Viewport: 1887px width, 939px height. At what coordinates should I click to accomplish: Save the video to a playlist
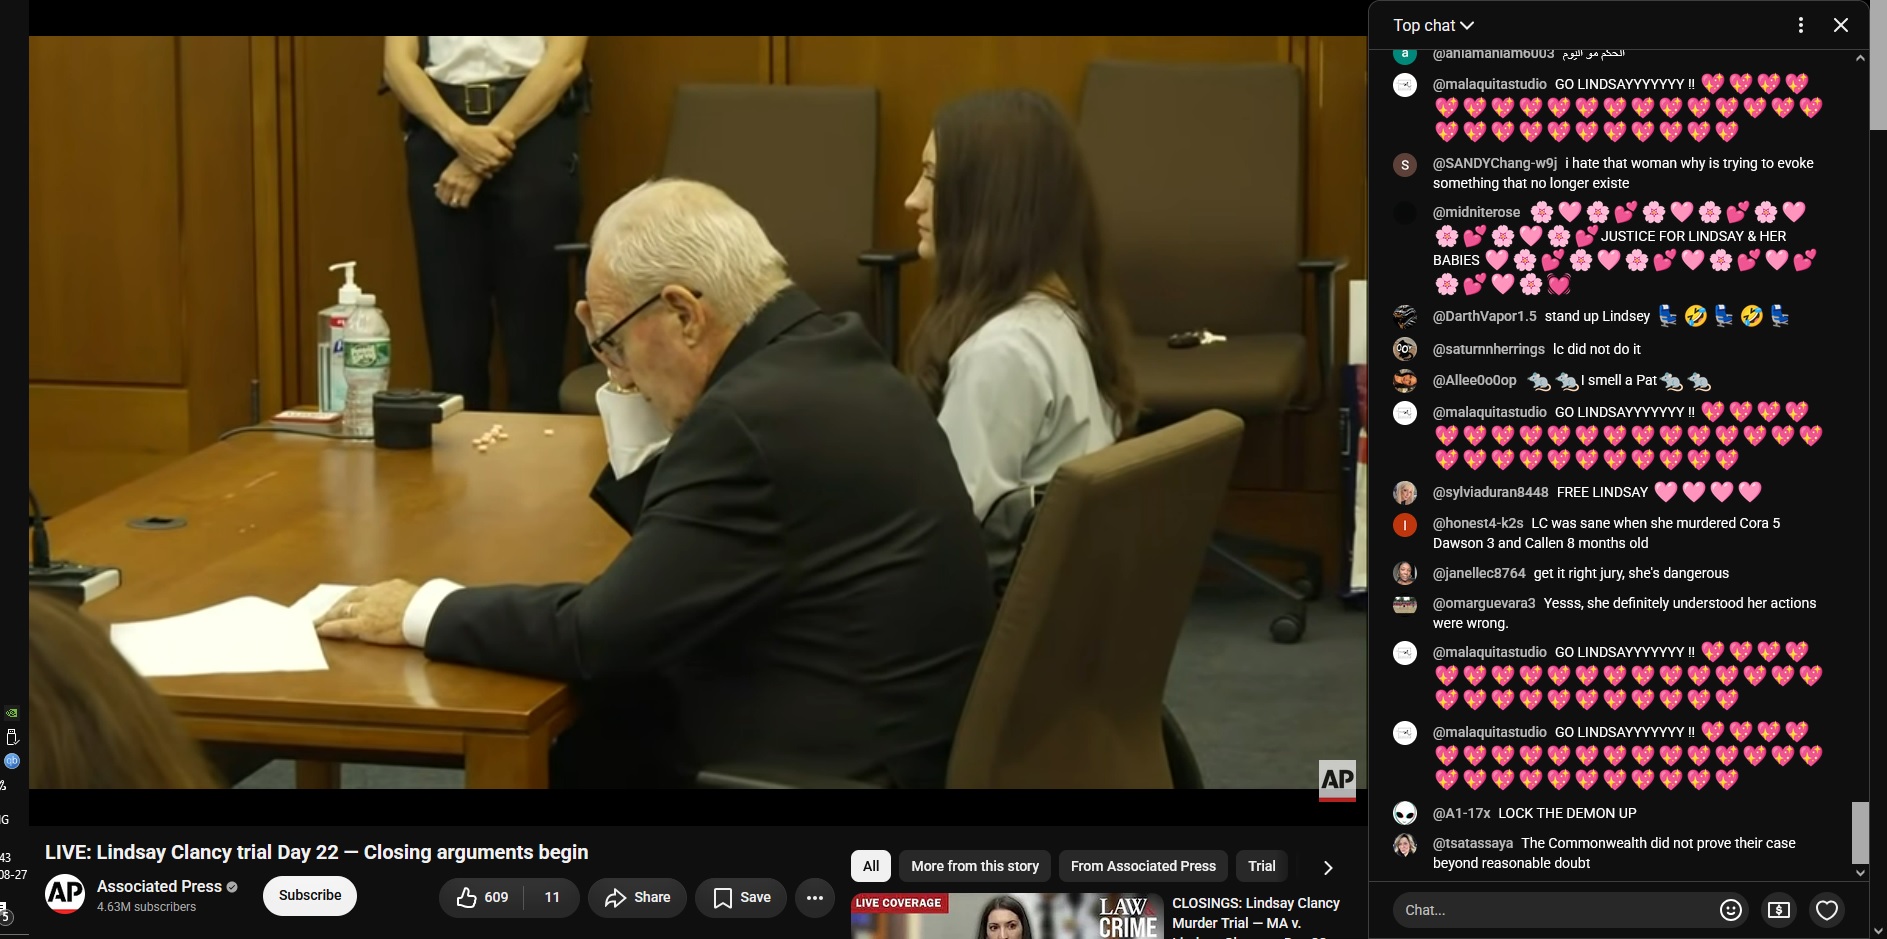[x=741, y=897]
